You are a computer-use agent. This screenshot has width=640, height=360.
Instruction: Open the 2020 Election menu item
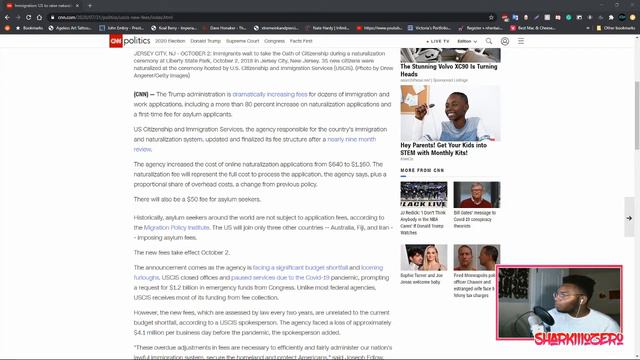point(170,41)
